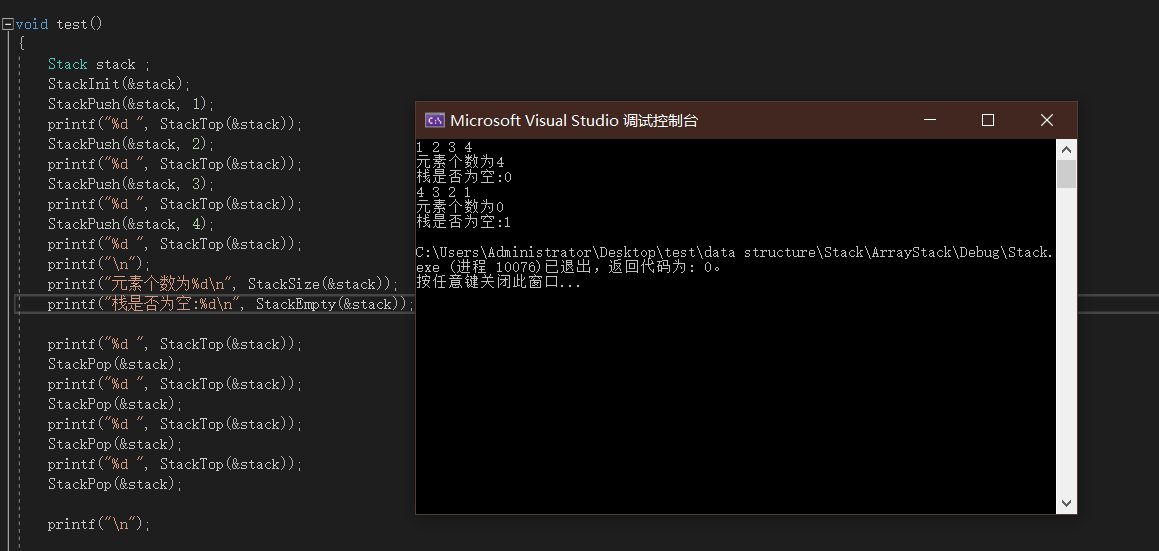Click the printf '栈是否为空' code line
The image size is (1159, 551).
pyautogui.click(x=231, y=304)
